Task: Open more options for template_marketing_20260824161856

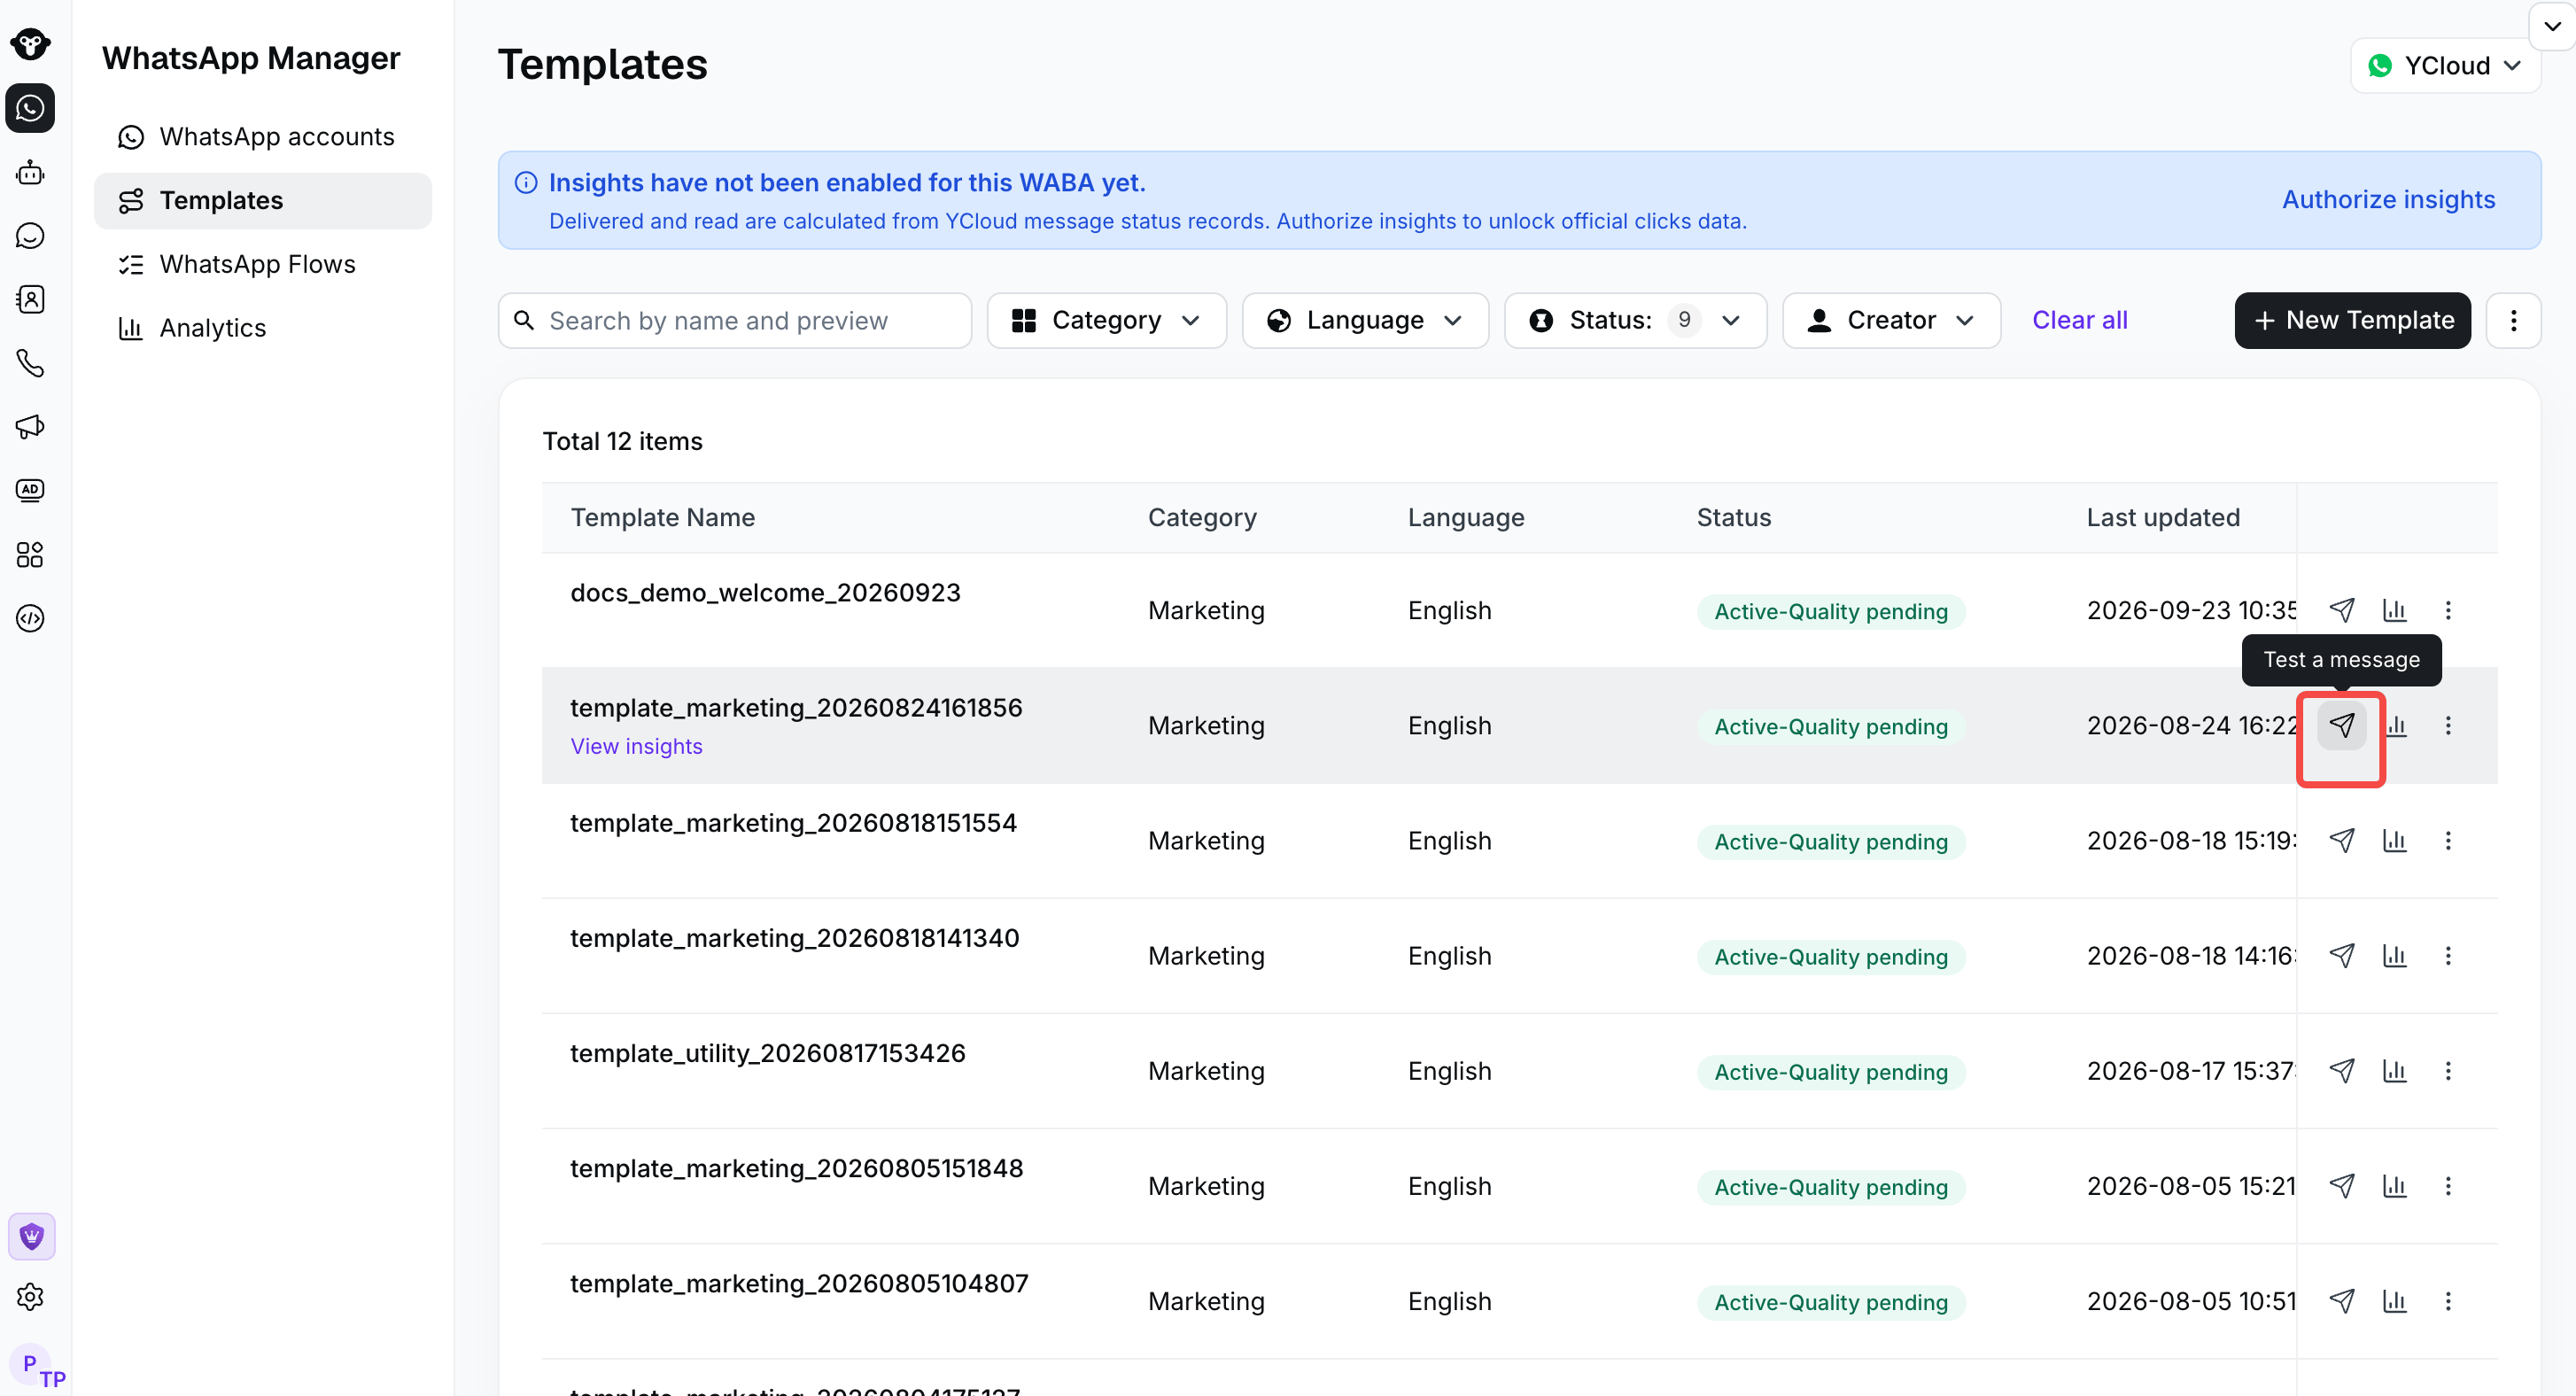Action: [x=2448, y=725]
